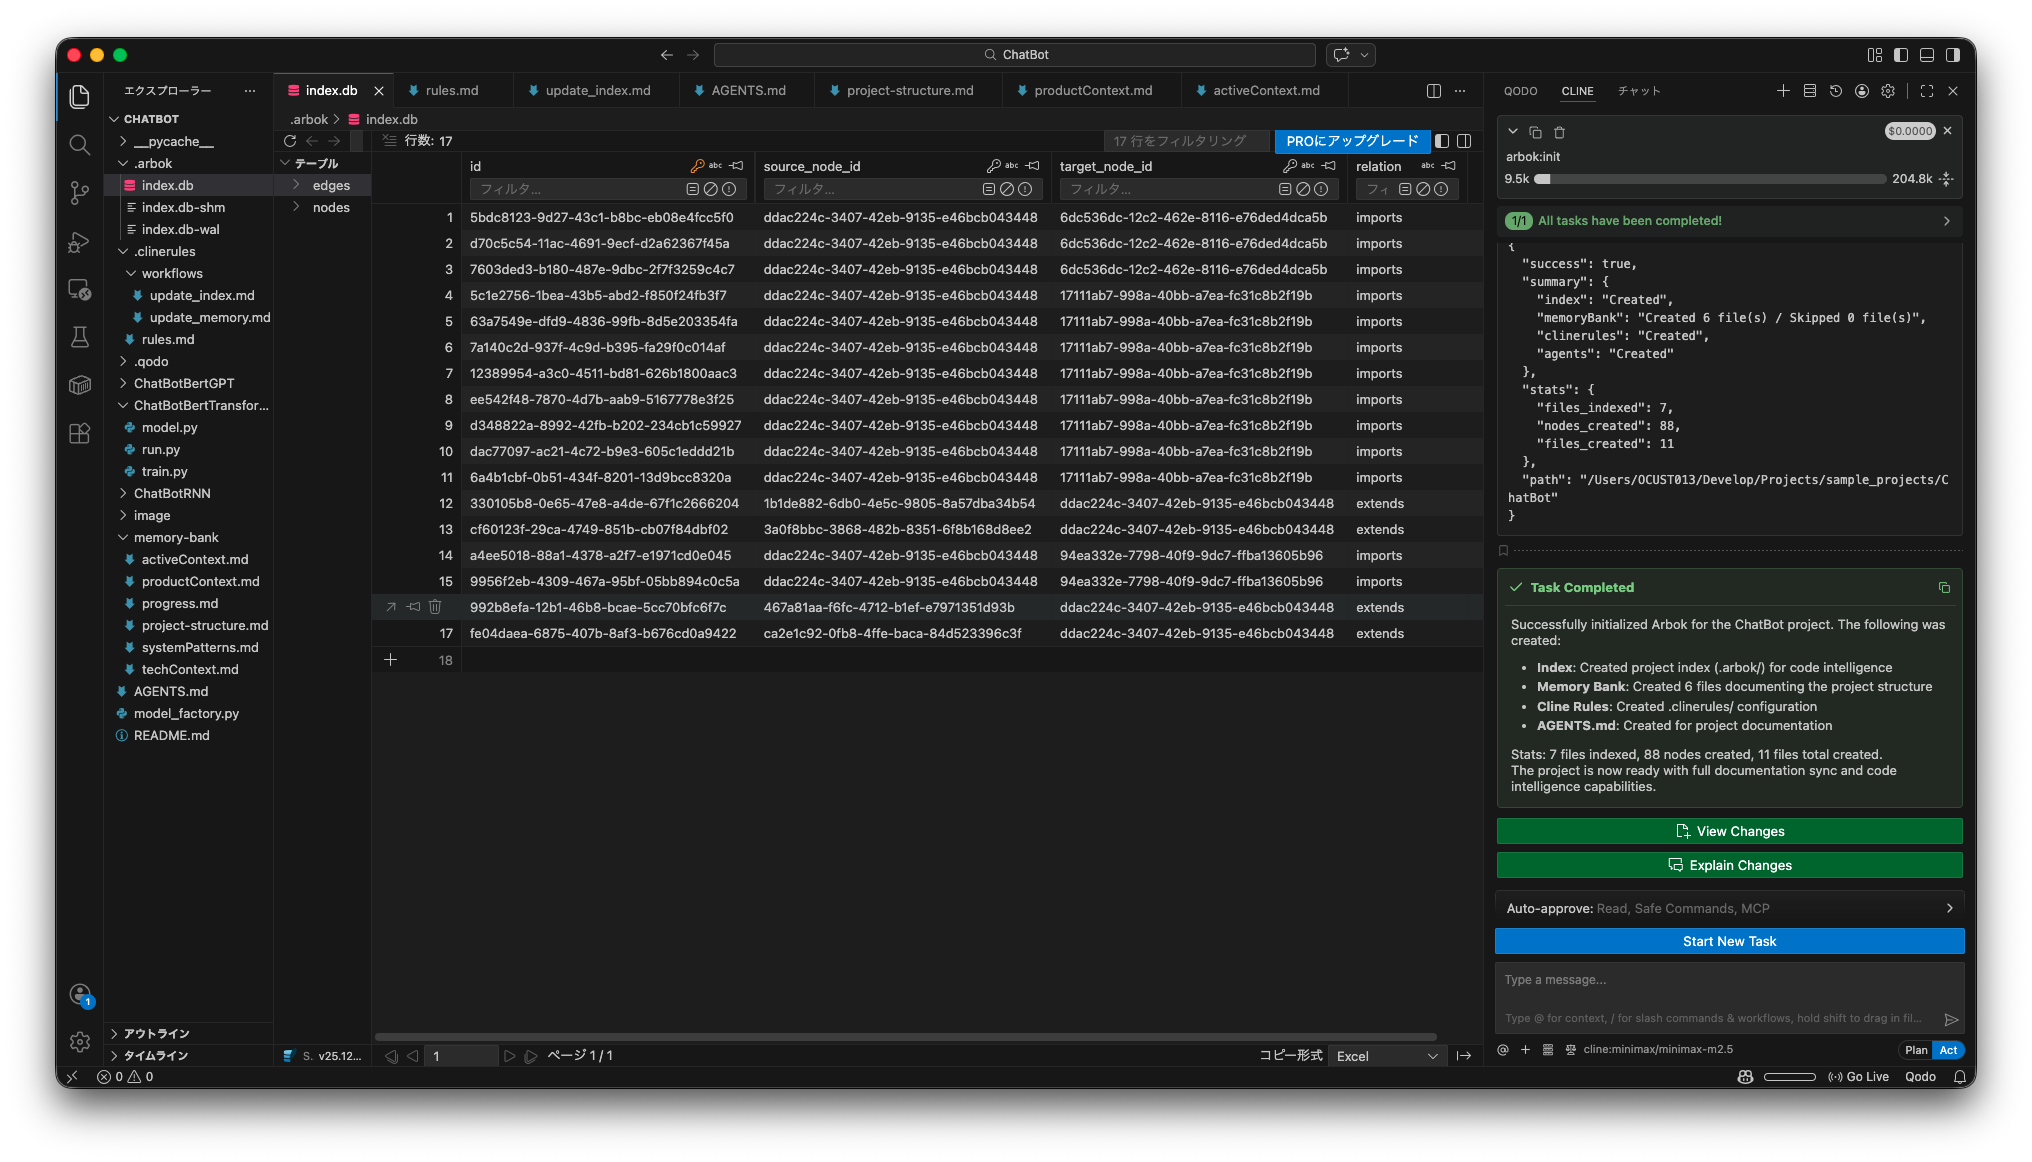Open the Extensions view in activity bar

point(79,433)
